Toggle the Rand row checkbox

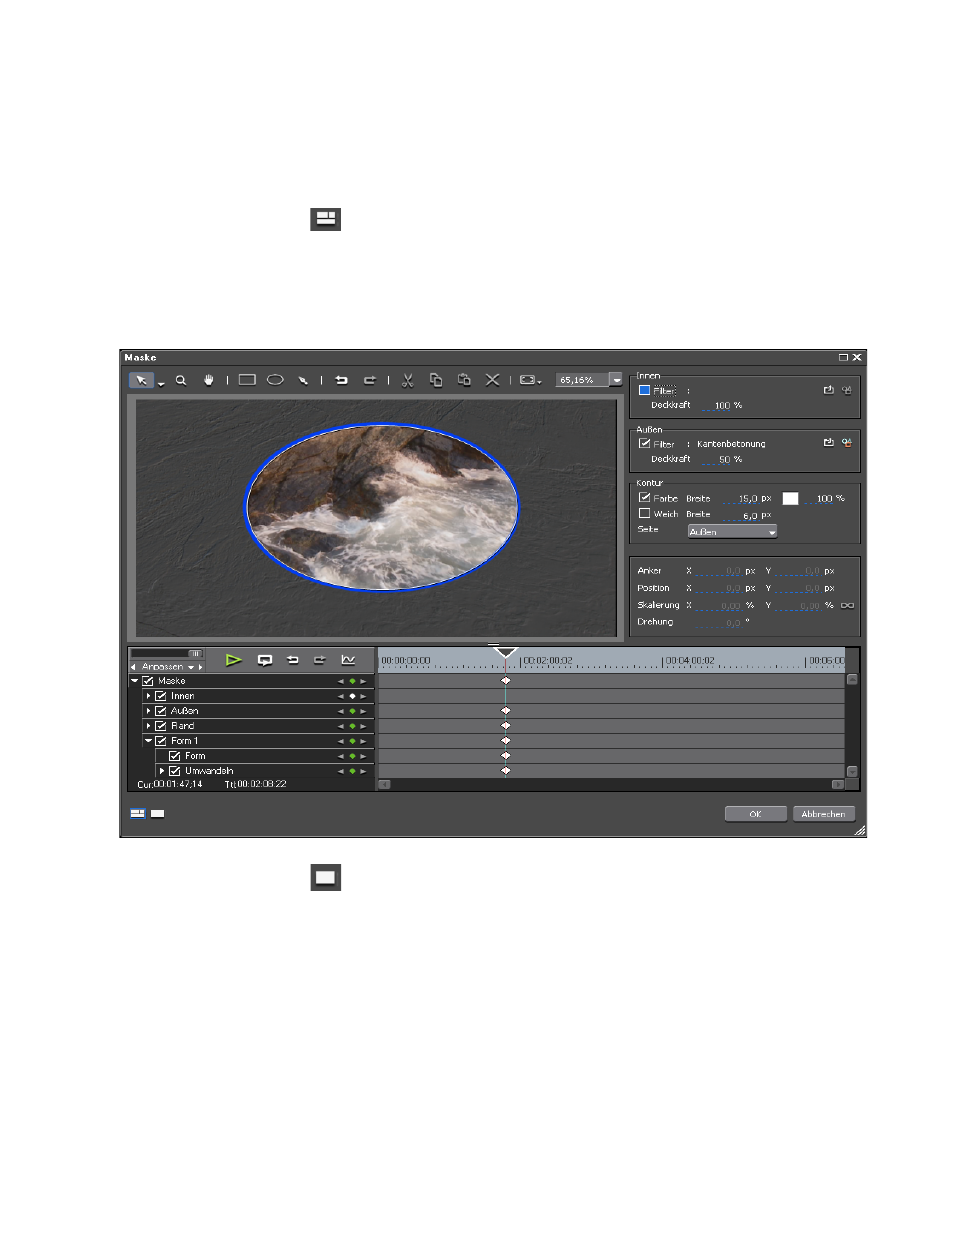(161, 726)
